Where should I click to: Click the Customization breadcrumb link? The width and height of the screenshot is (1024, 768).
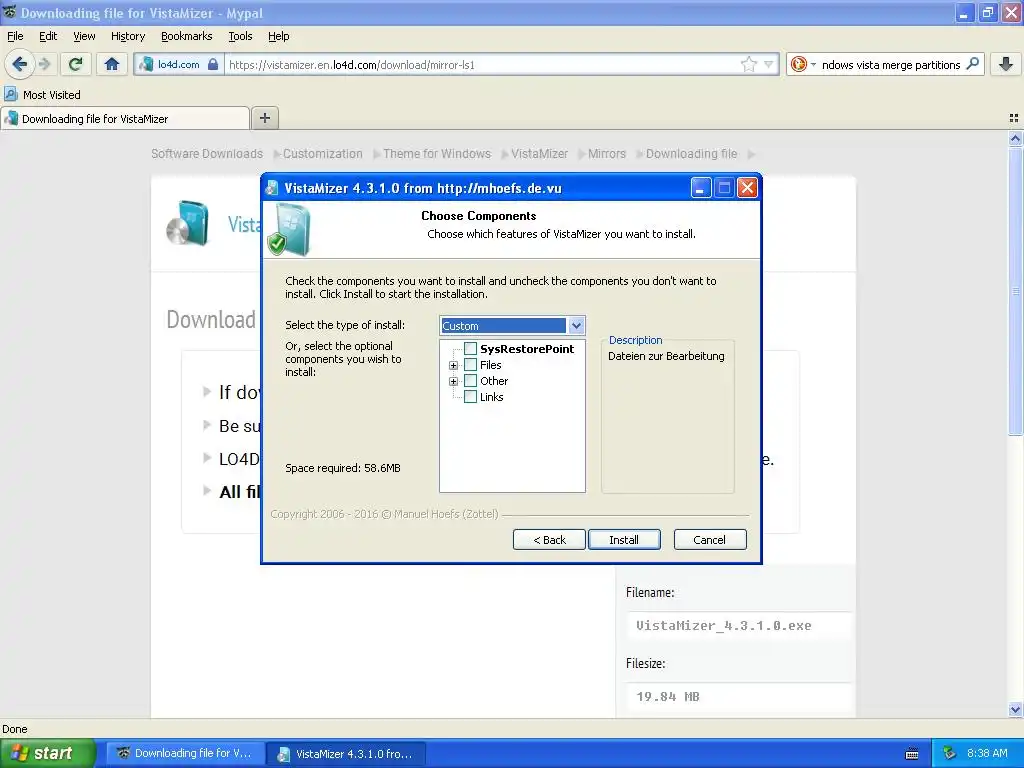(323, 153)
